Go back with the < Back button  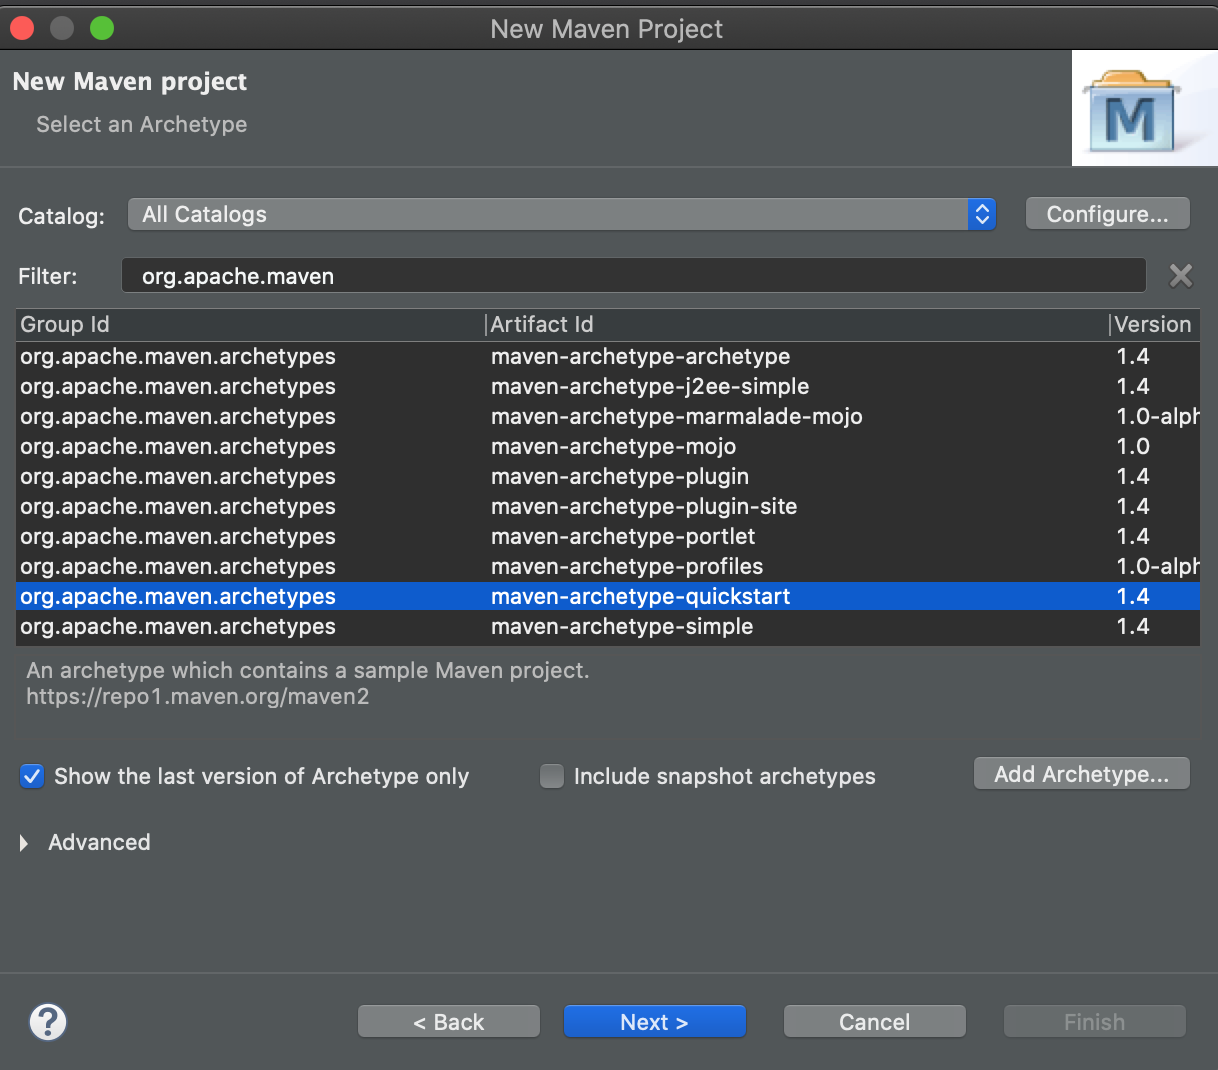[449, 1022]
